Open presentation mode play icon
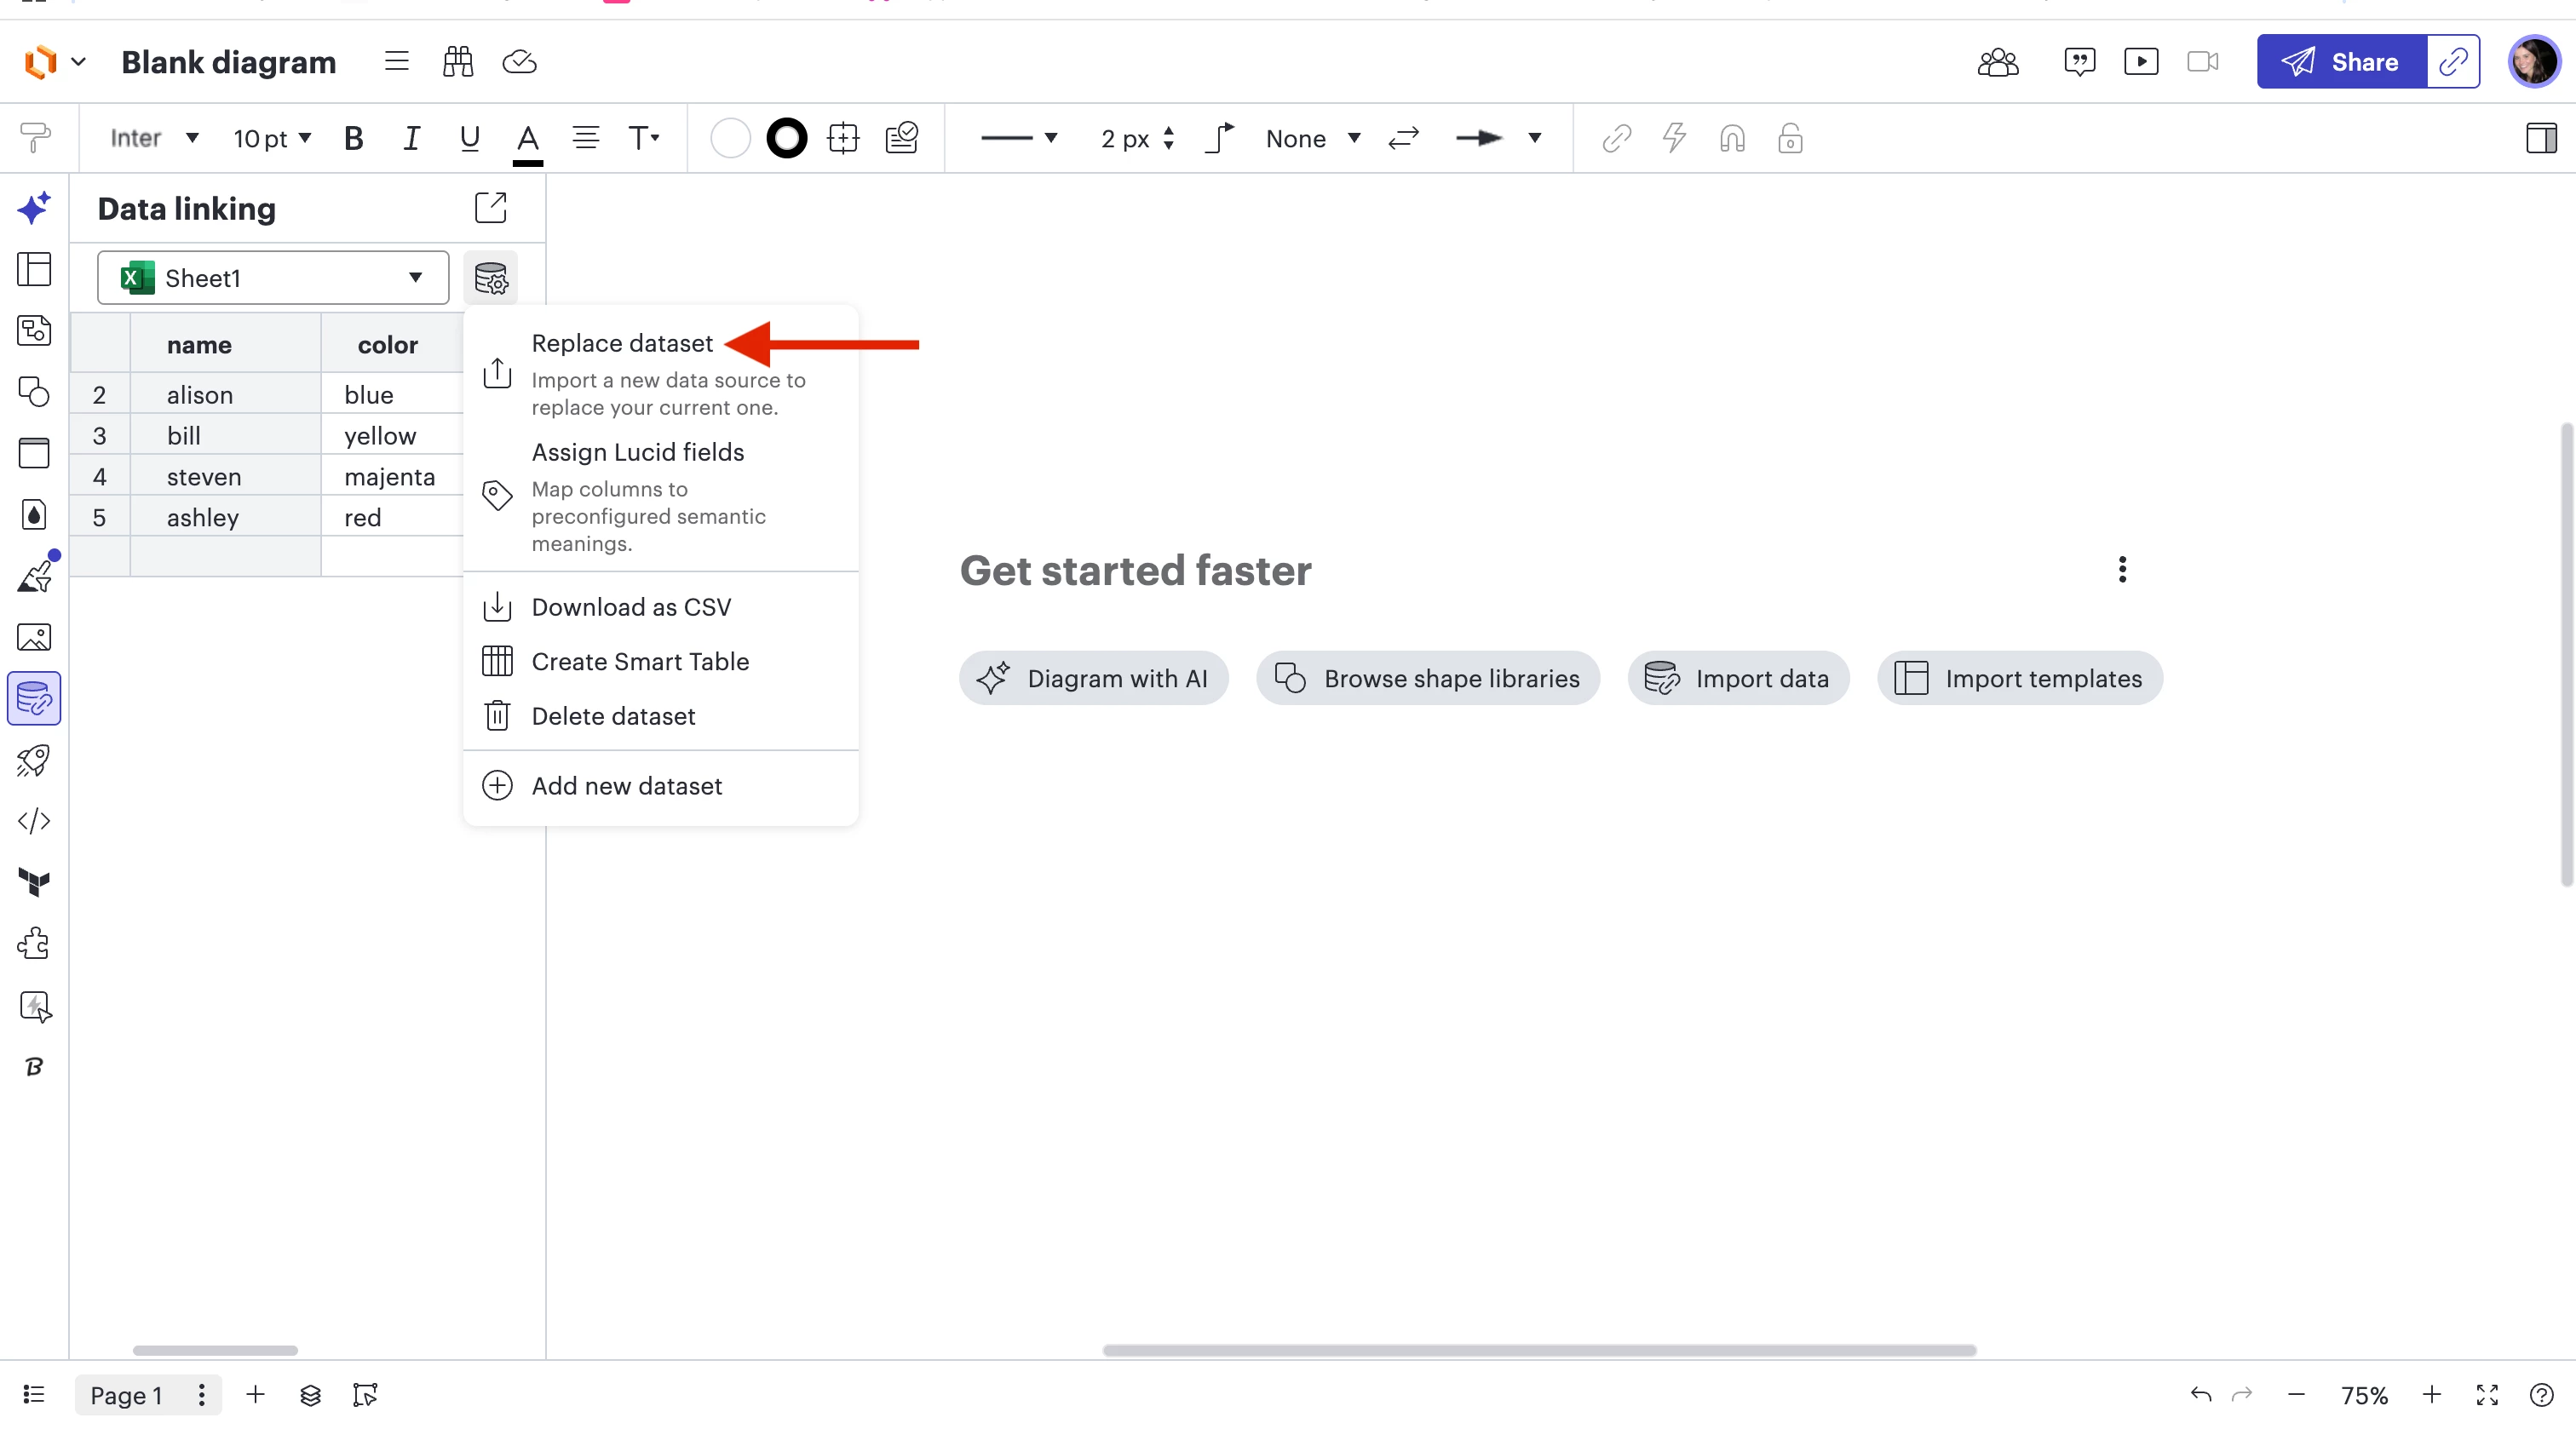The width and height of the screenshot is (2576, 1429). coord(2140,62)
